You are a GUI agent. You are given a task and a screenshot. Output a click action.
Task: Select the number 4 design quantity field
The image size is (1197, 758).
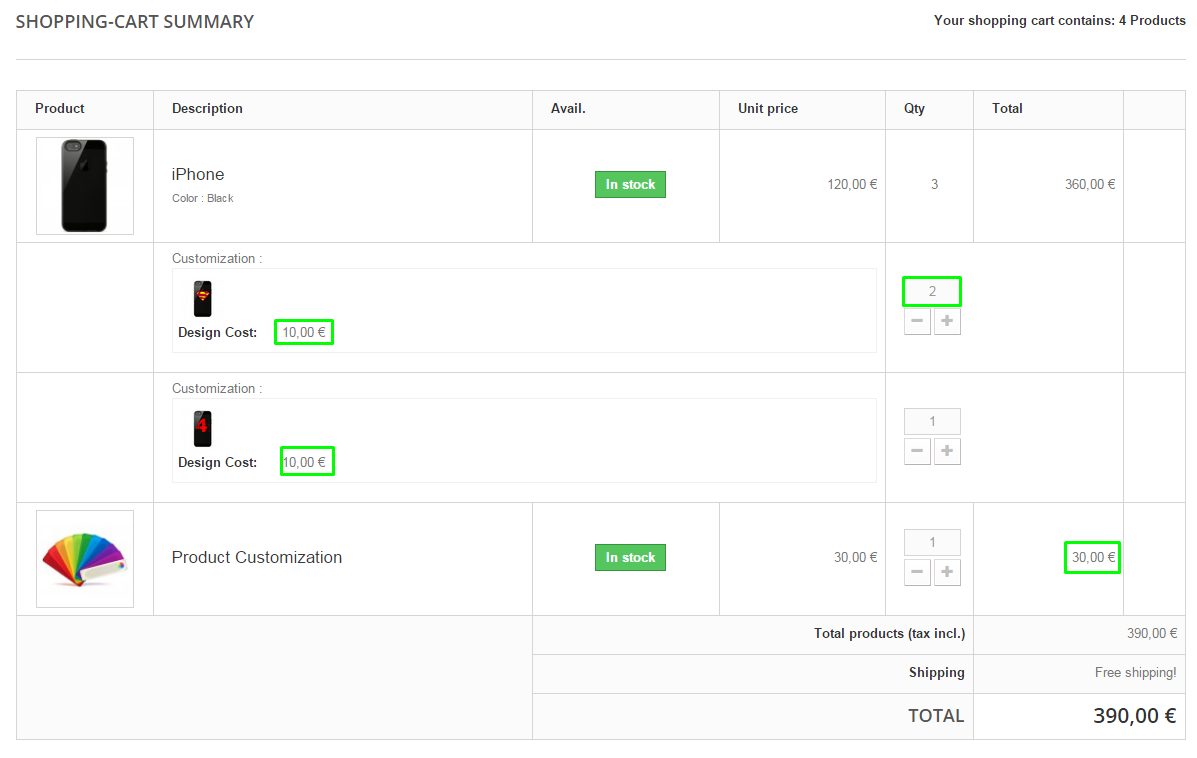pyautogui.click(x=932, y=421)
